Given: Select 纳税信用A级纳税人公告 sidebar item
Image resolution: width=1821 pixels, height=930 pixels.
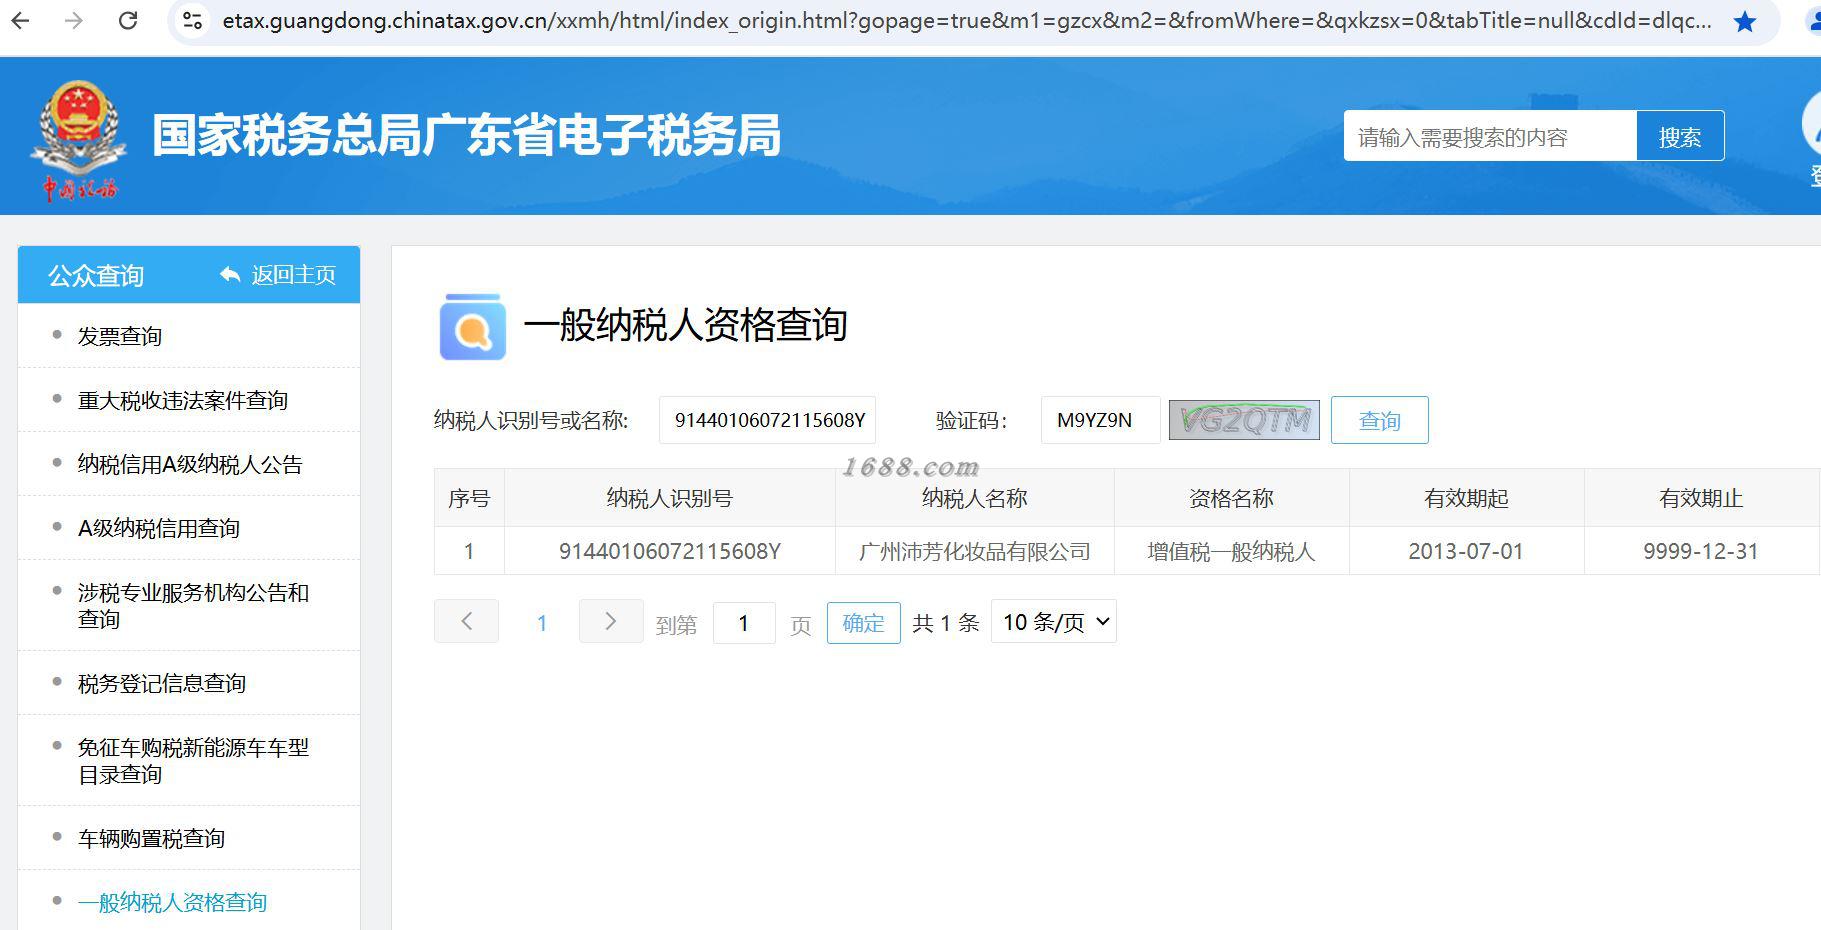Looking at the screenshot, I should 190,464.
